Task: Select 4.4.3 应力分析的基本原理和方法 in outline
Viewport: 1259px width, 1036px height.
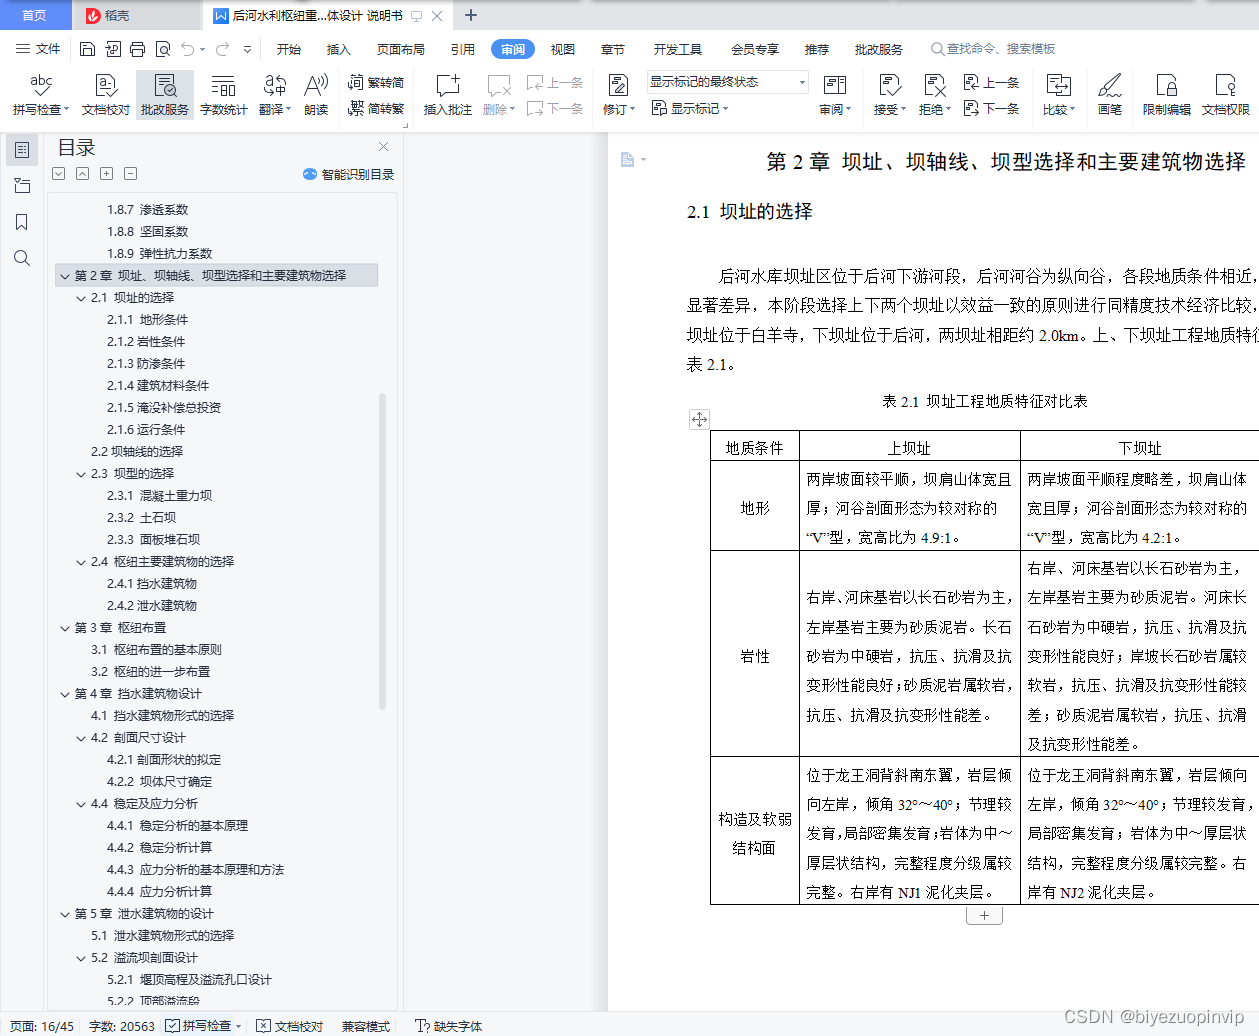Action: tap(195, 870)
